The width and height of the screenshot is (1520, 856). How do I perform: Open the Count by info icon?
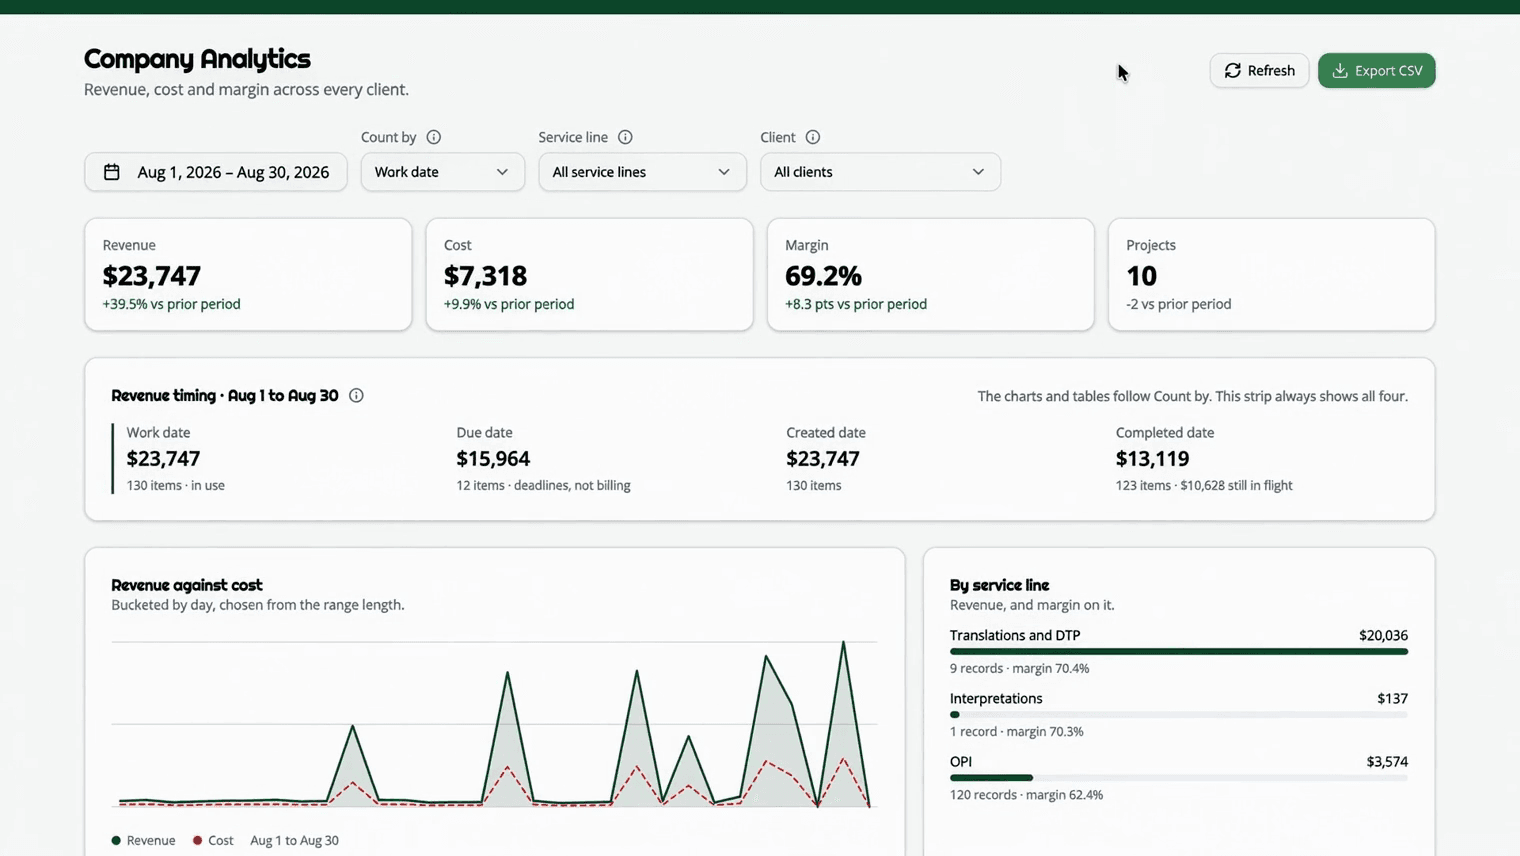coord(434,137)
